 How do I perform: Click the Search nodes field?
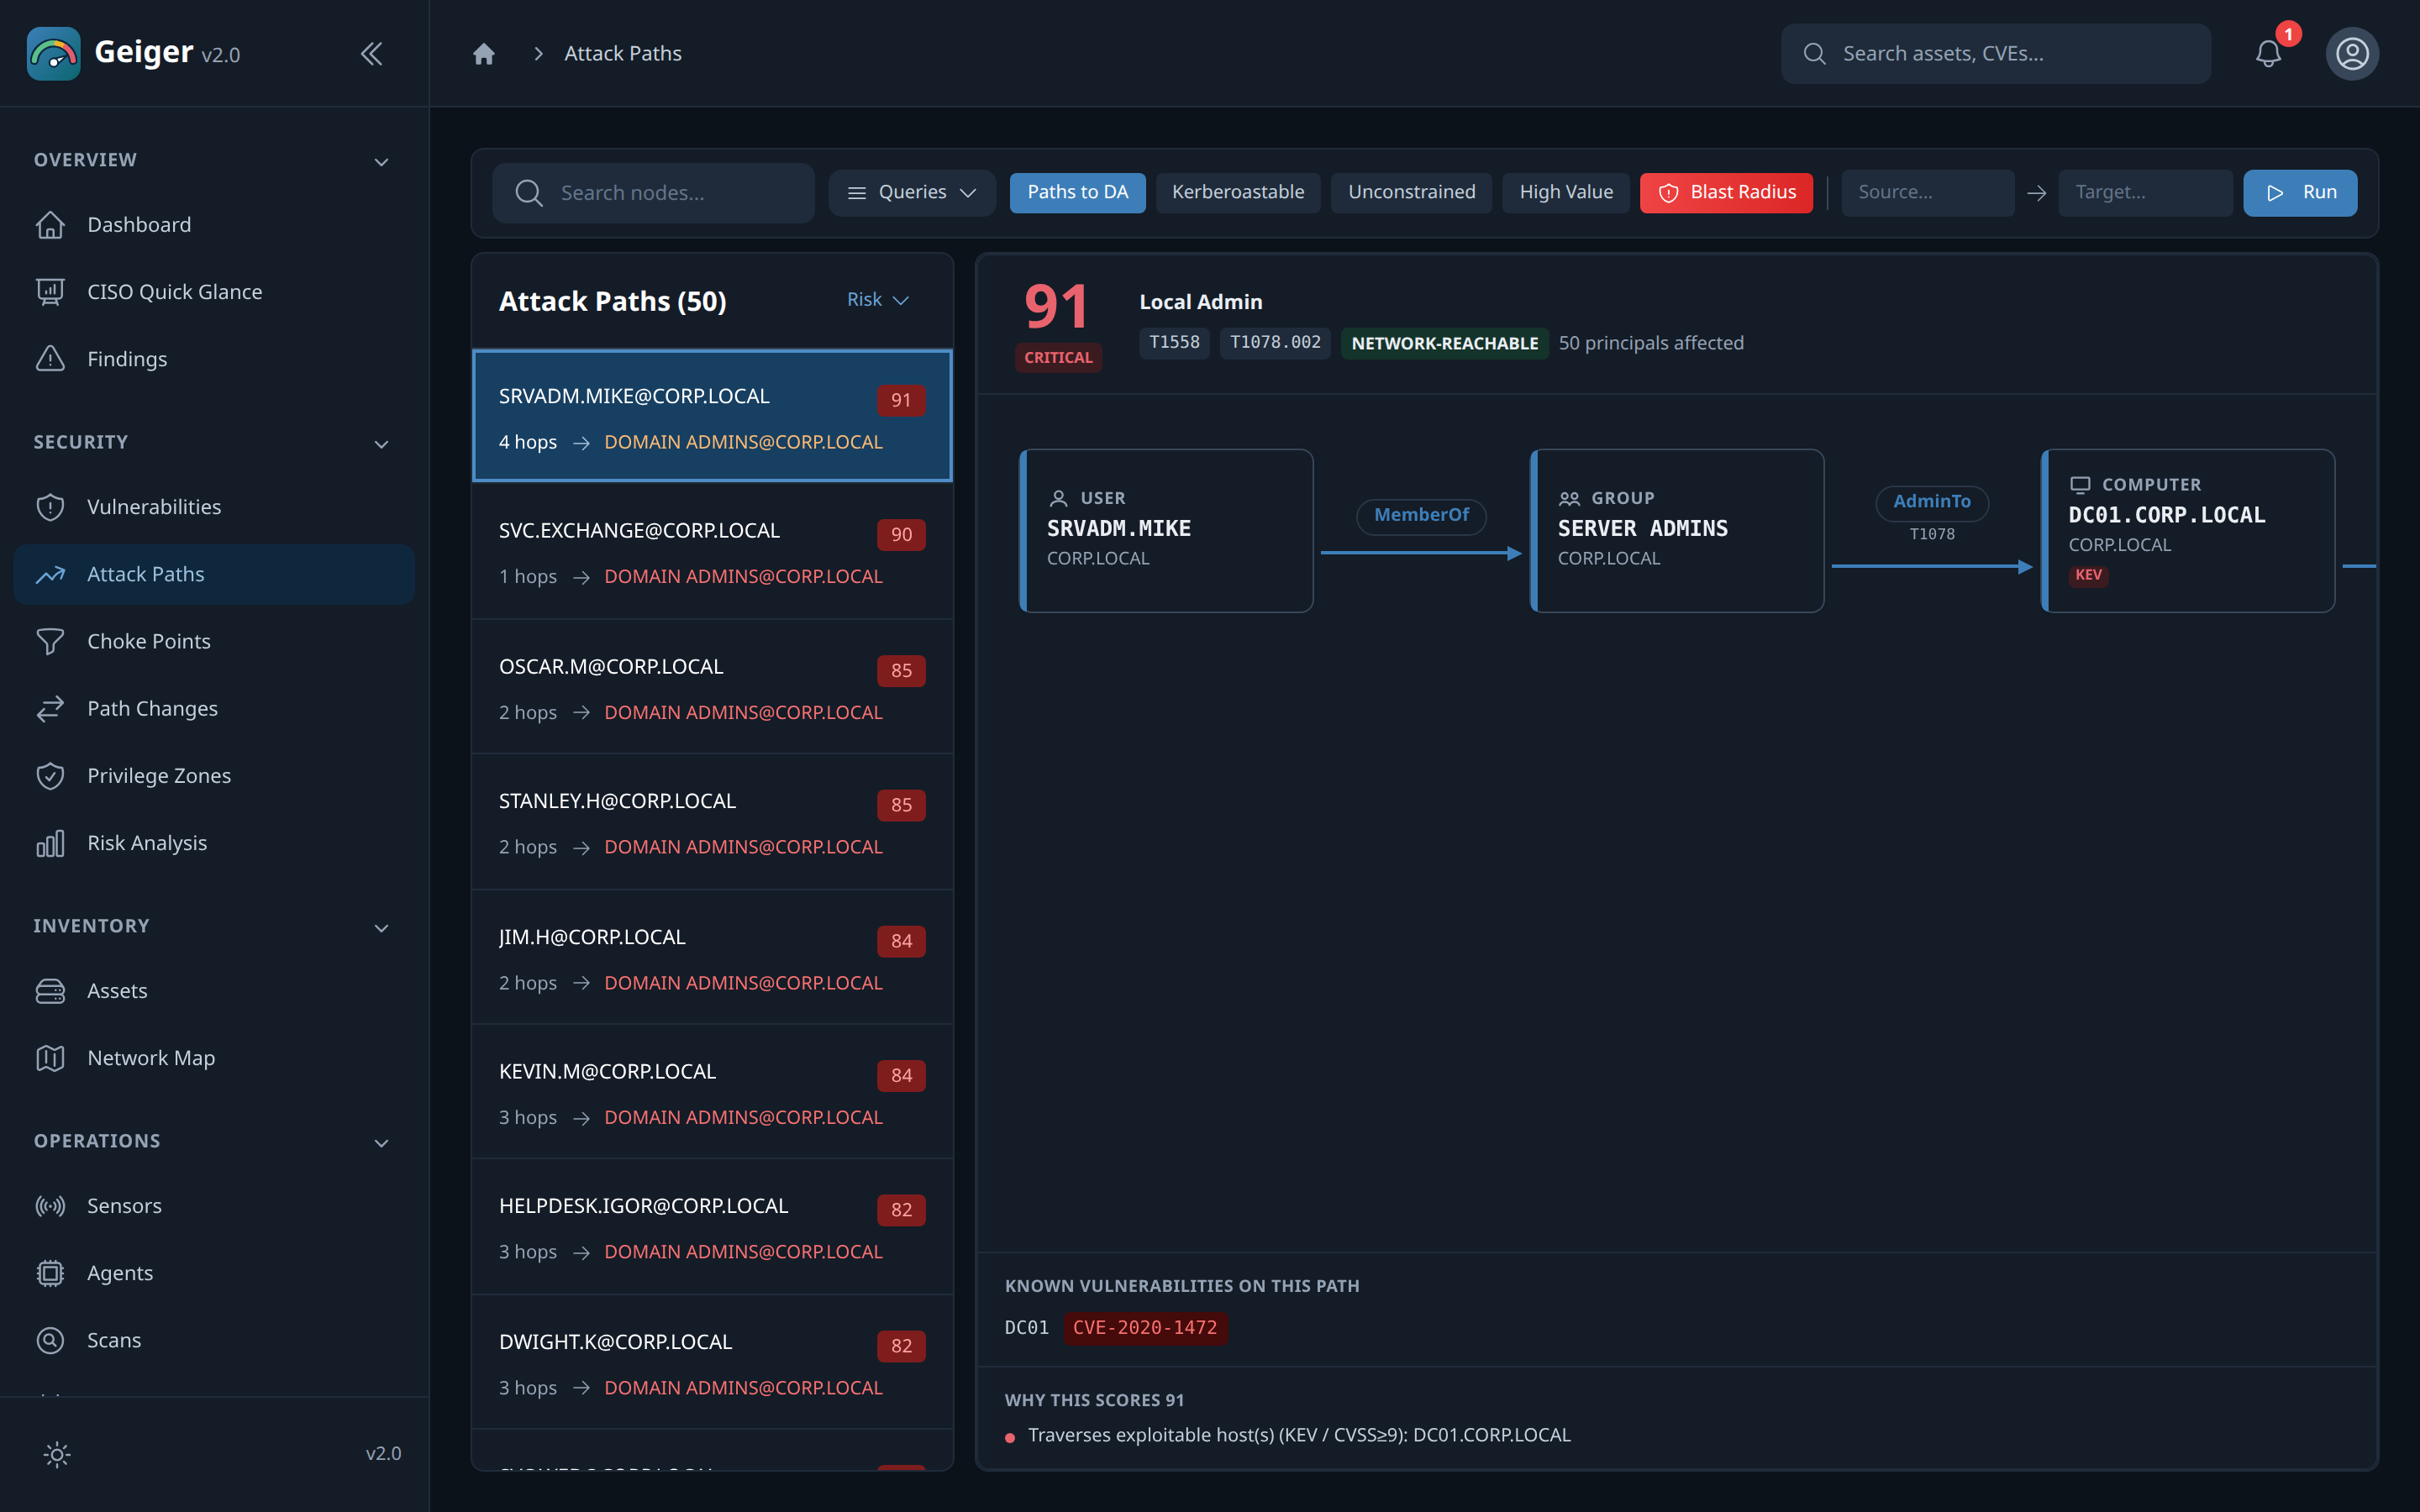tap(653, 192)
